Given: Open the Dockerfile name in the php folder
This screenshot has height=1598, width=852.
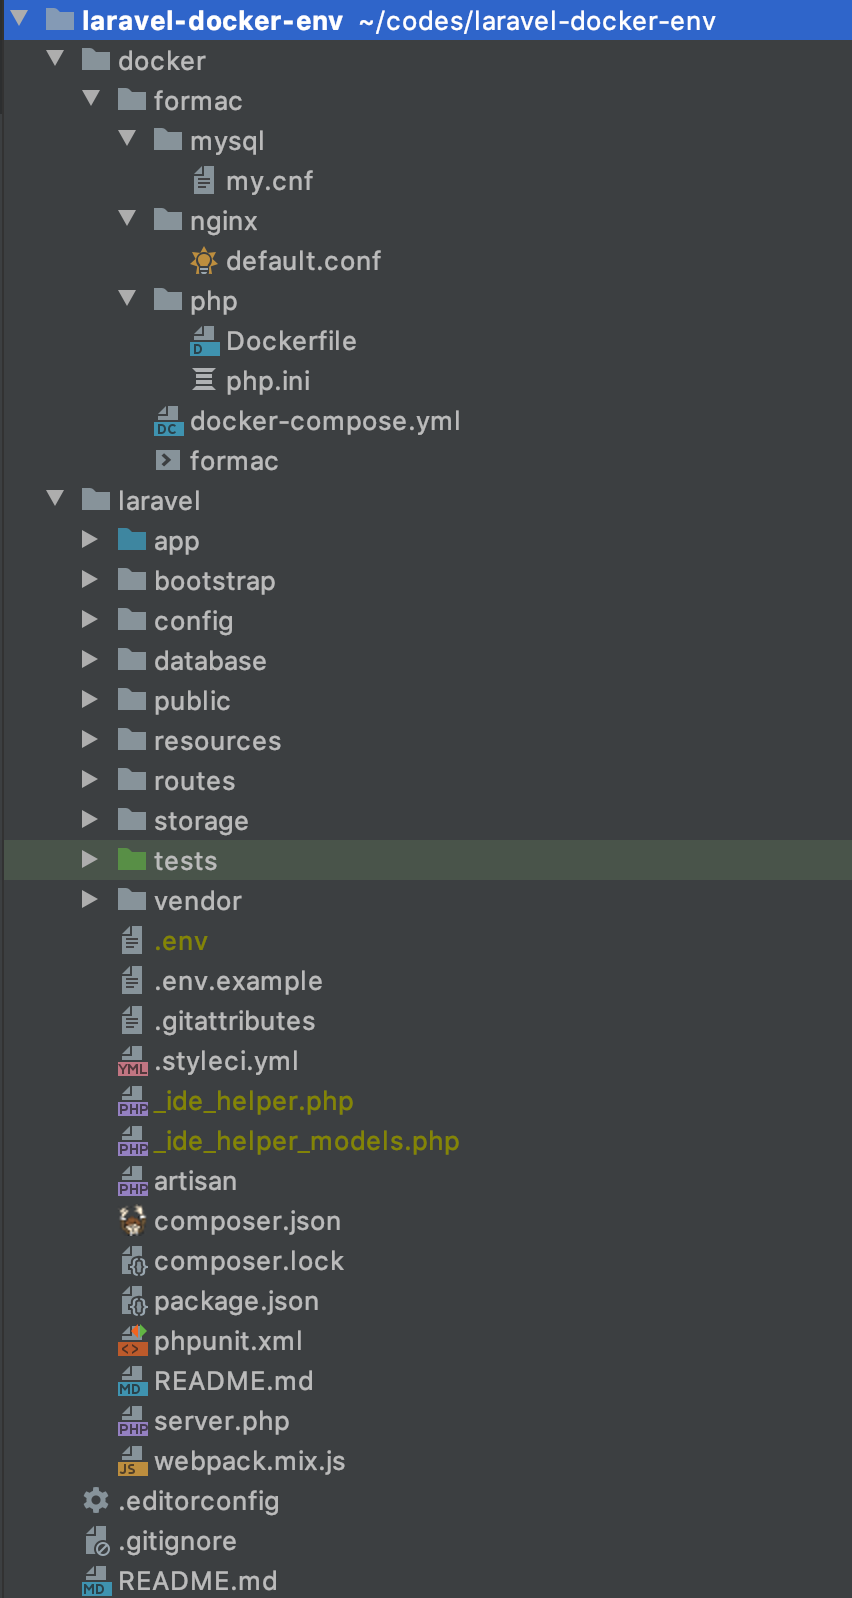Looking at the screenshot, I should point(291,341).
